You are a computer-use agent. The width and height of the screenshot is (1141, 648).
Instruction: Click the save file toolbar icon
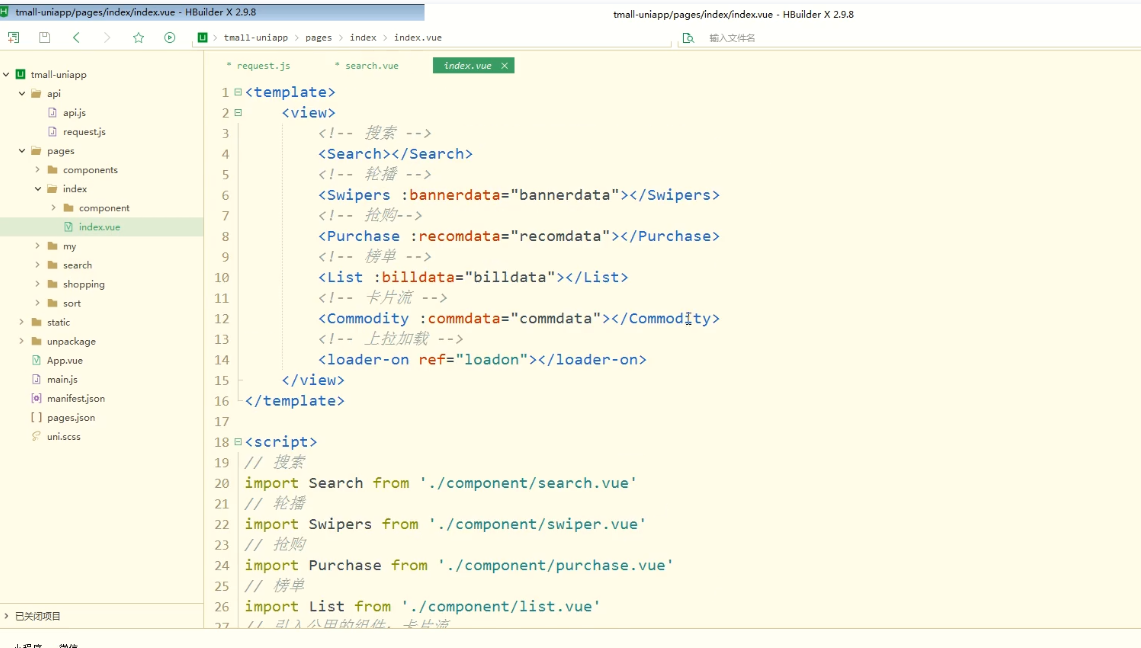pyautogui.click(x=44, y=37)
